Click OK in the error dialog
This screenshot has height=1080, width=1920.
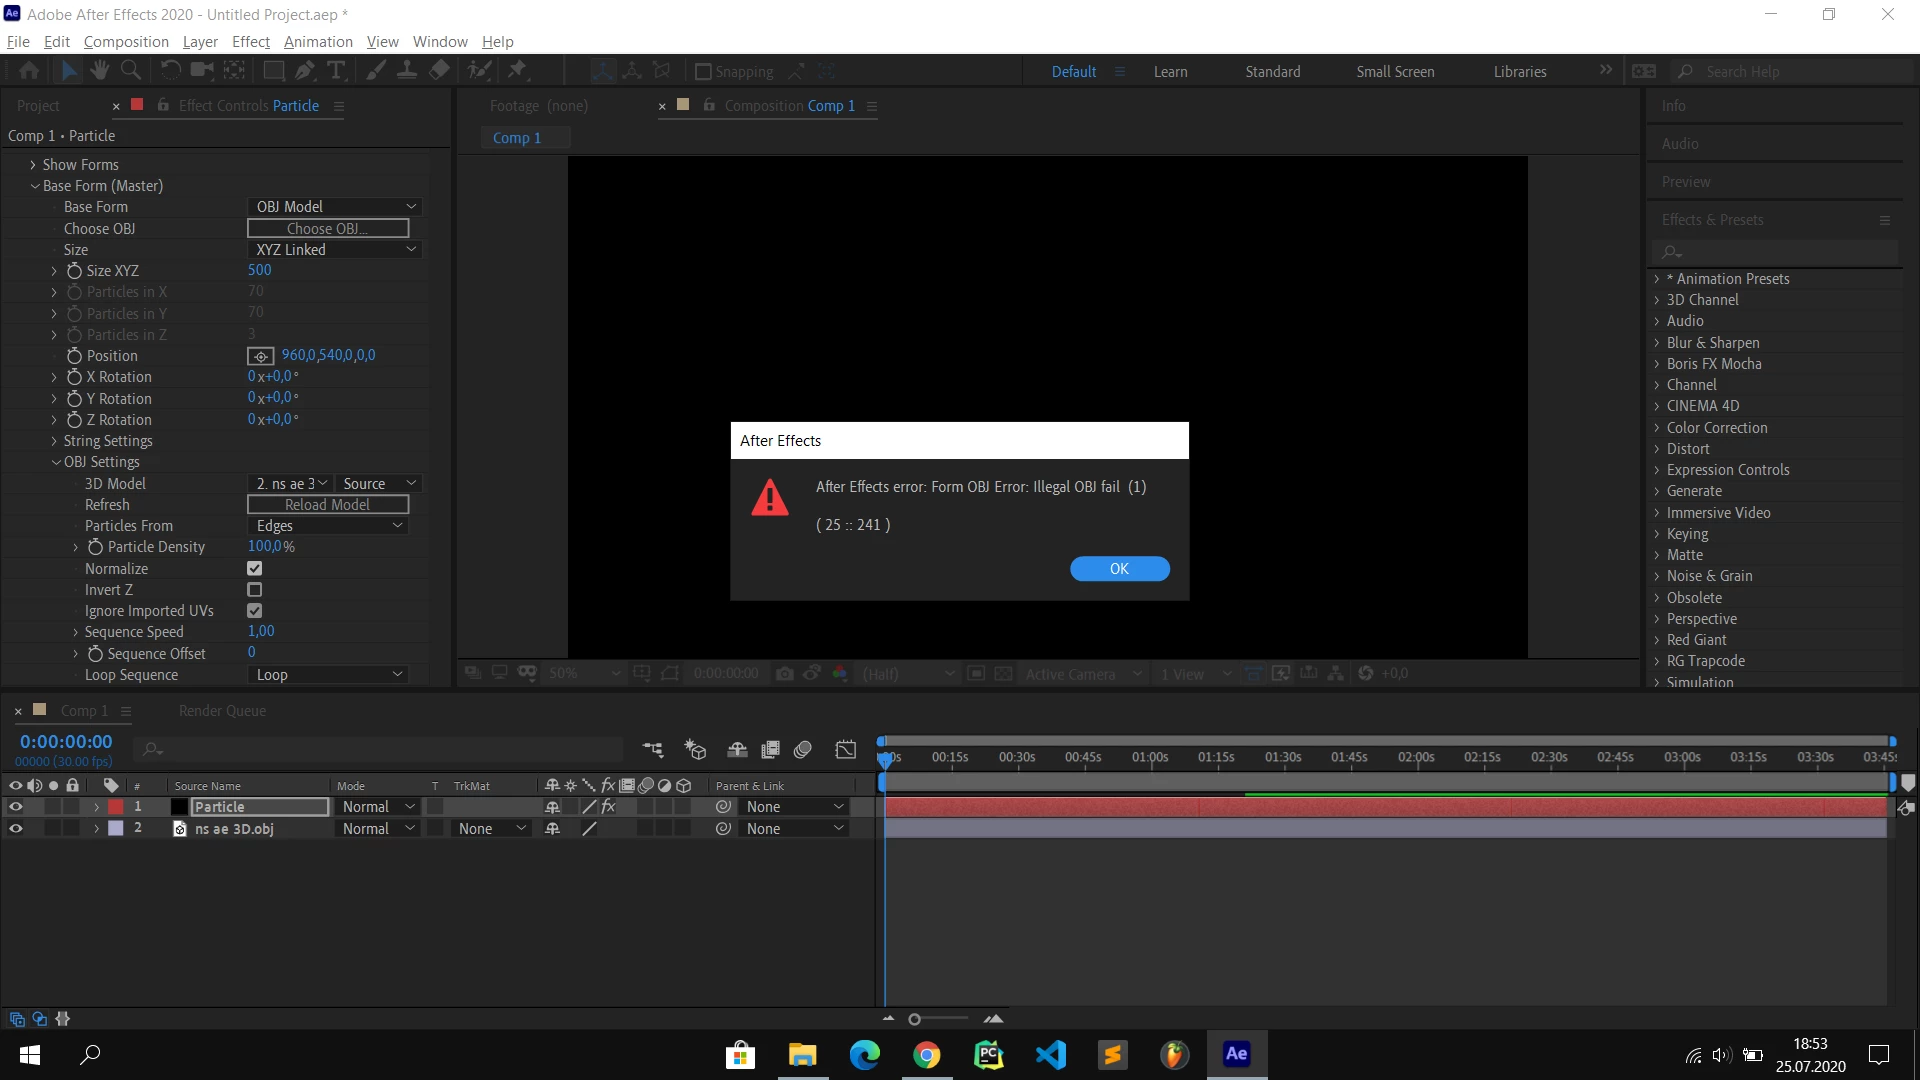pyautogui.click(x=1119, y=568)
